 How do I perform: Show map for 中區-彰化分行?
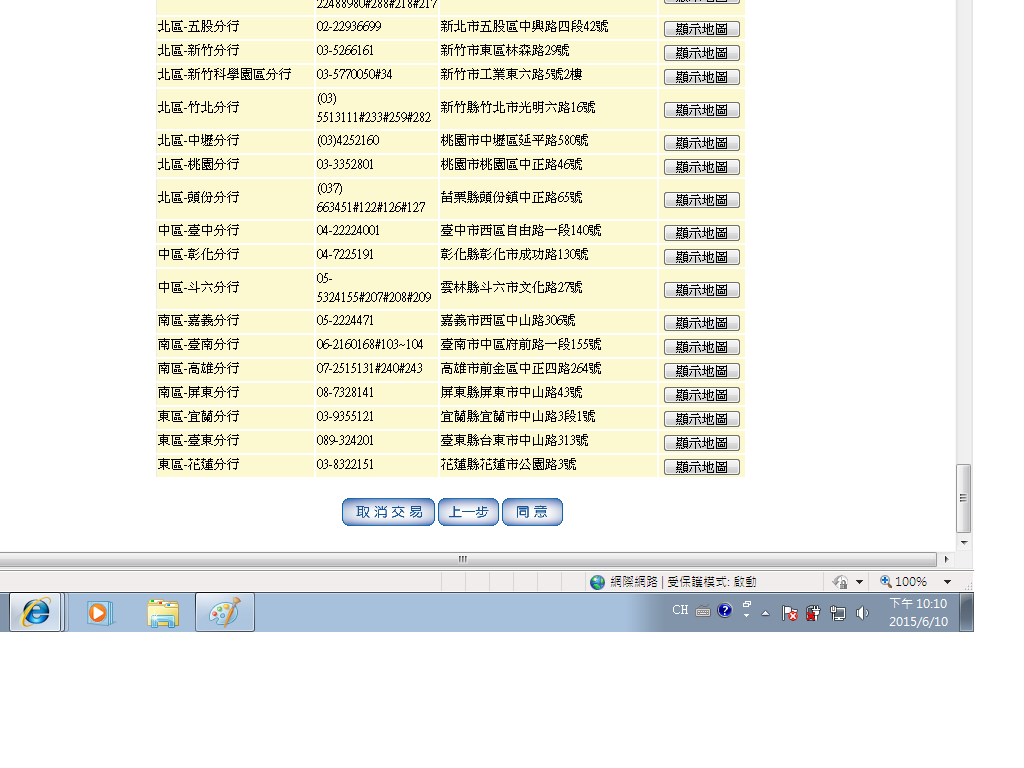(701, 257)
